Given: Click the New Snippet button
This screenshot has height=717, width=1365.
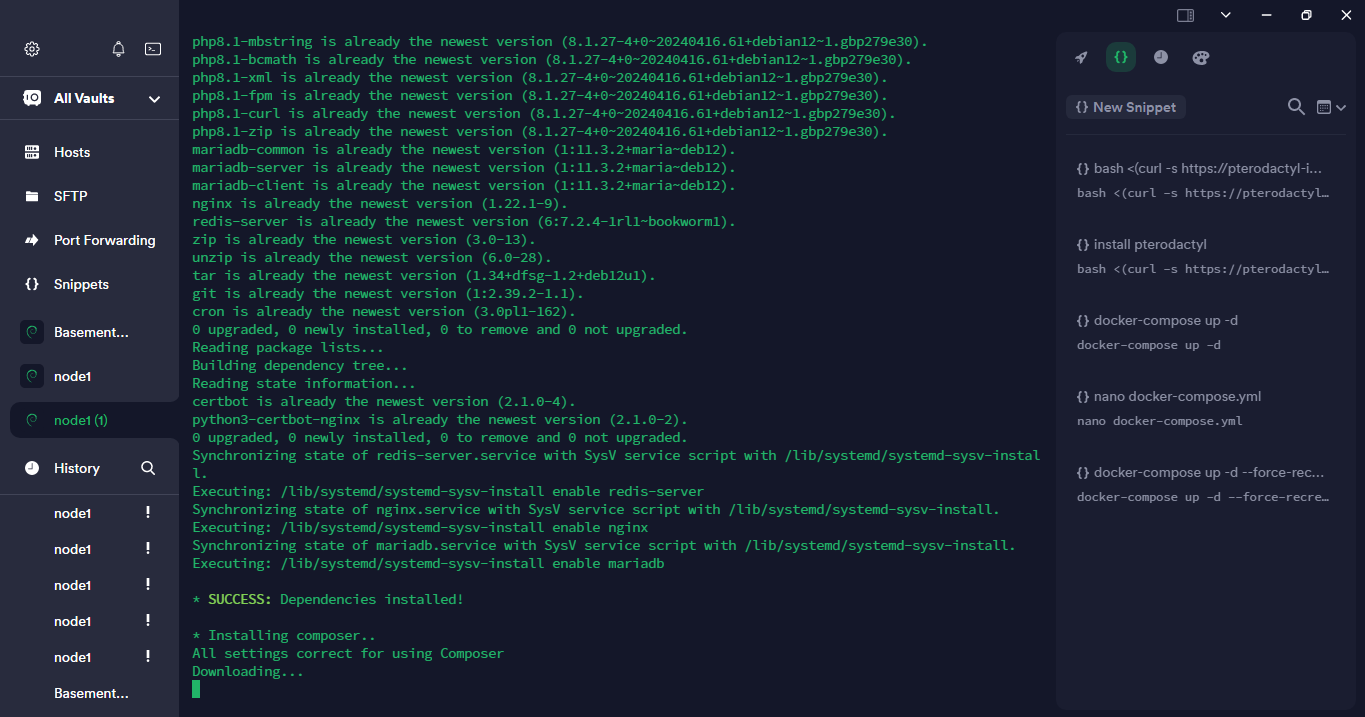Looking at the screenshot, I should (1125, 106).
